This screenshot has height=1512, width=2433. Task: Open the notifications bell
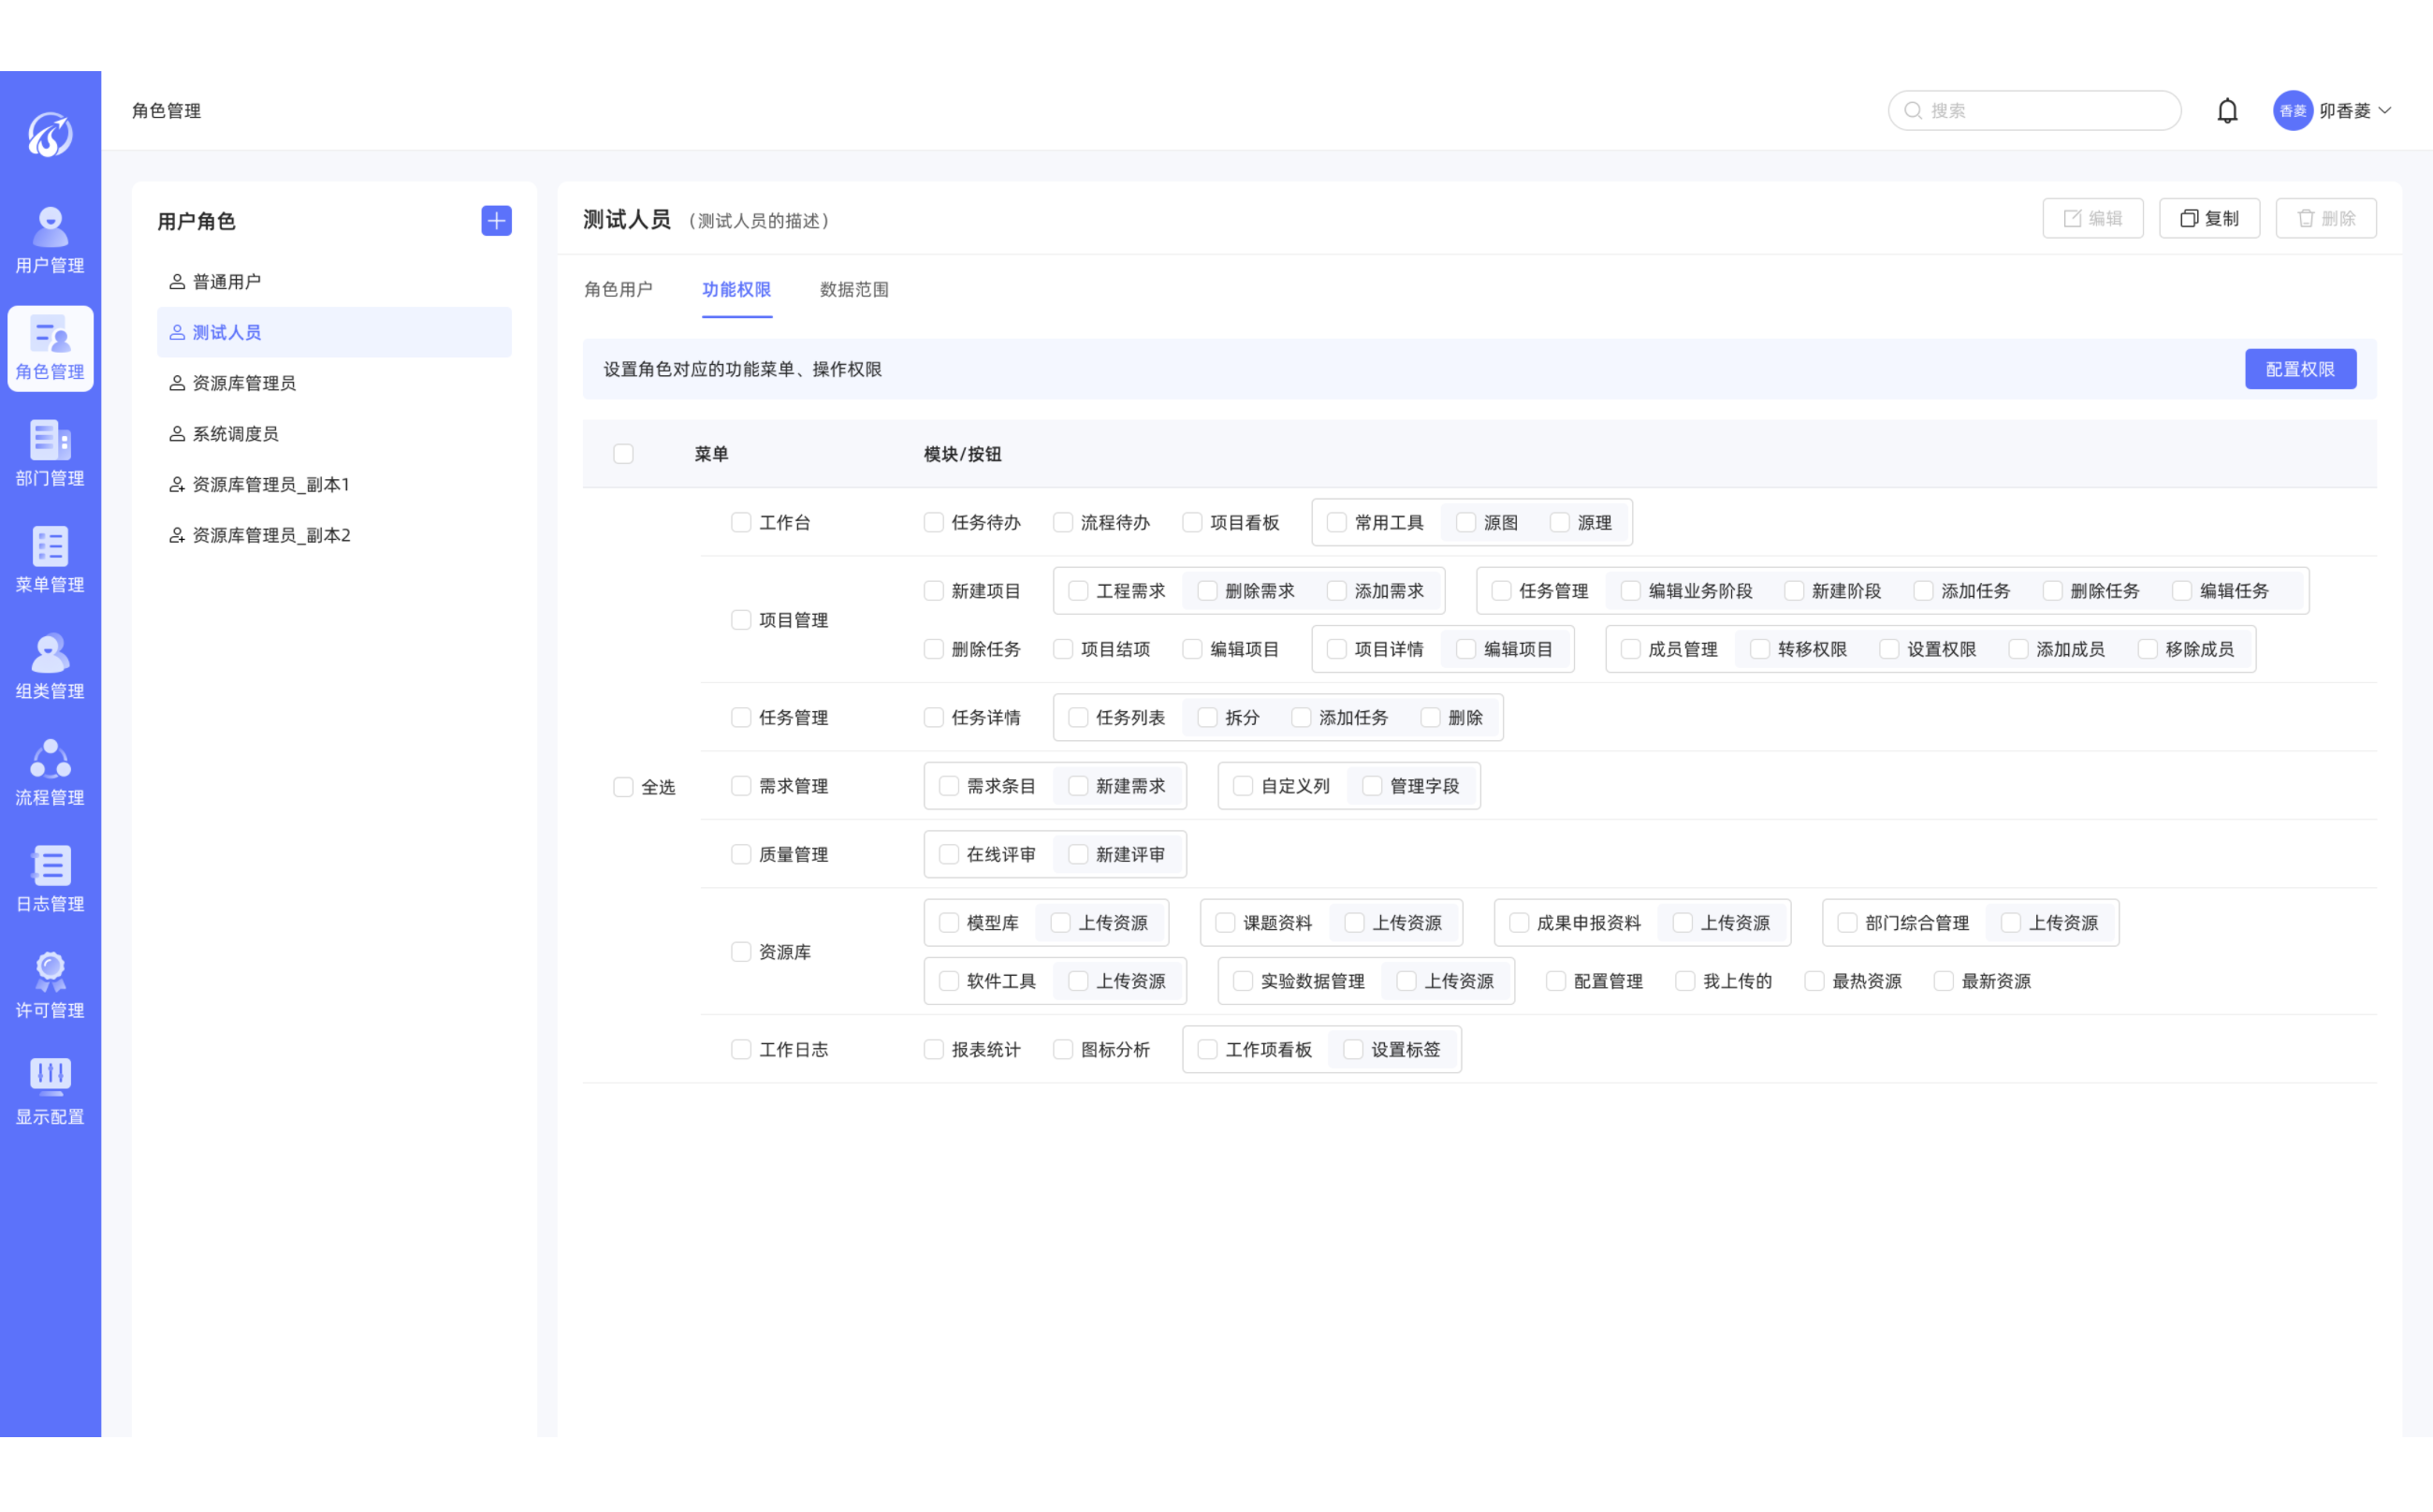tap(2227, 110)
